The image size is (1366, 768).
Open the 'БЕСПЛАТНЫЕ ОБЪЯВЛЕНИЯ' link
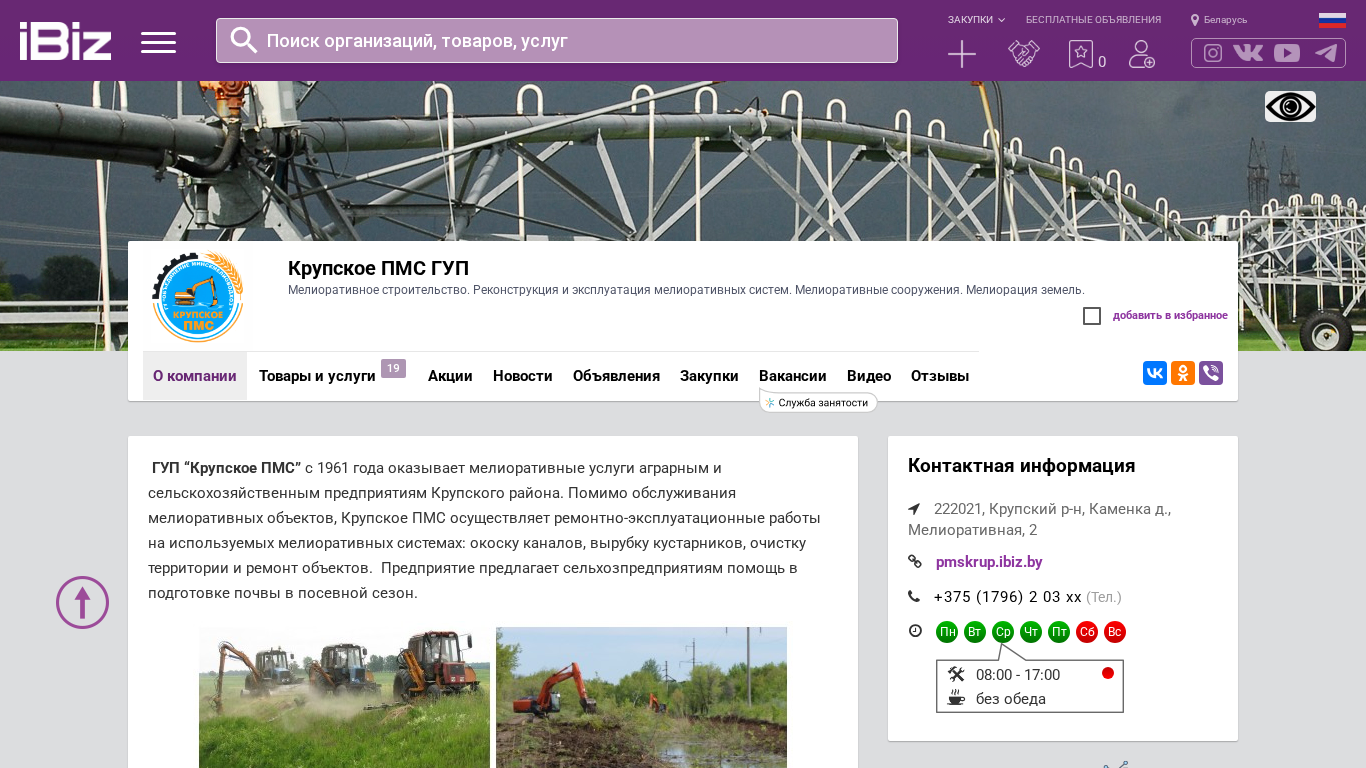pos(1093,20)
